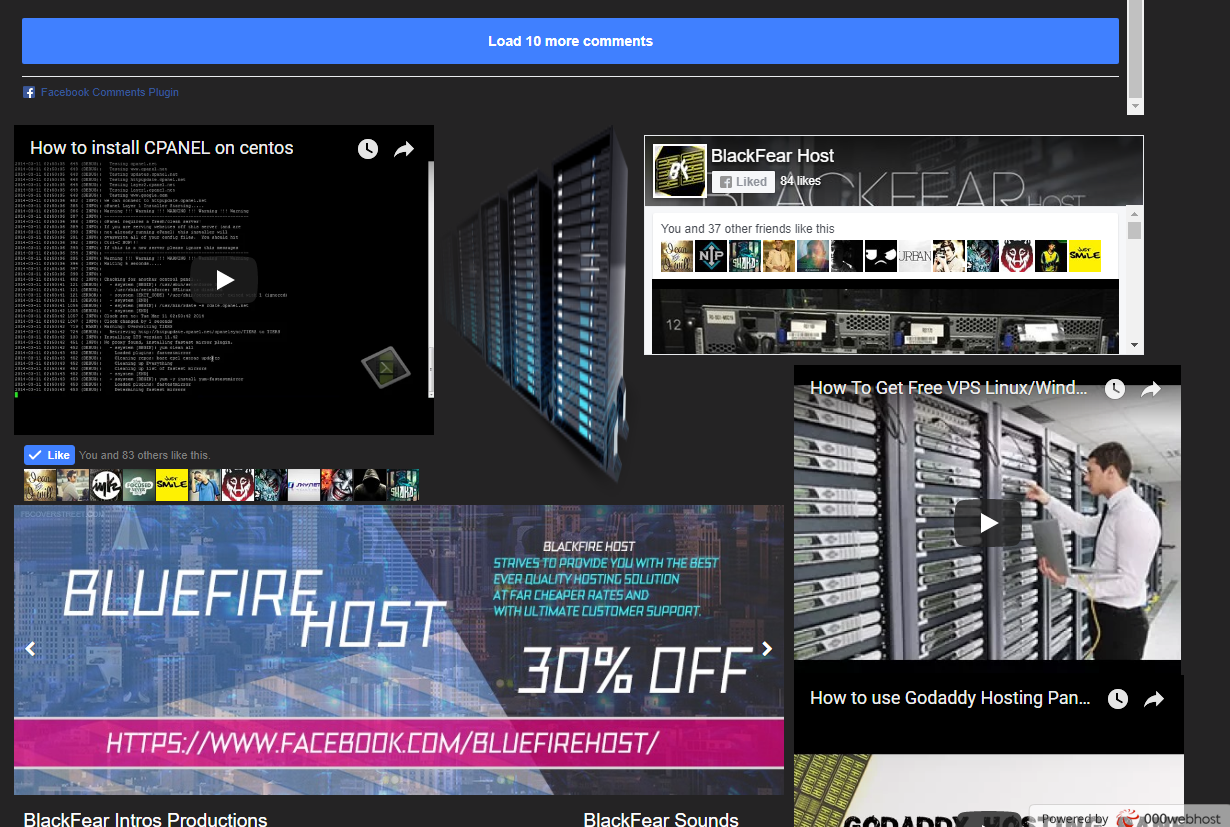The image size is (1230, 827).
Task: Go to previous slide in BlueFire Host carousel
Action: [x=30, y=649]
